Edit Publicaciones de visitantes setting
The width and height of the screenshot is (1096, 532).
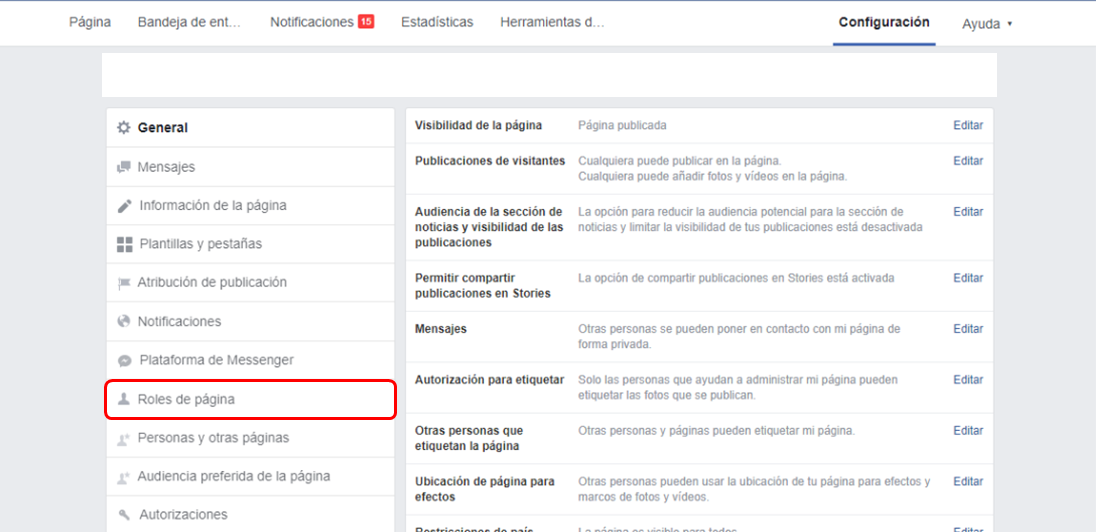pyautogui.click(x=968, y=161)
